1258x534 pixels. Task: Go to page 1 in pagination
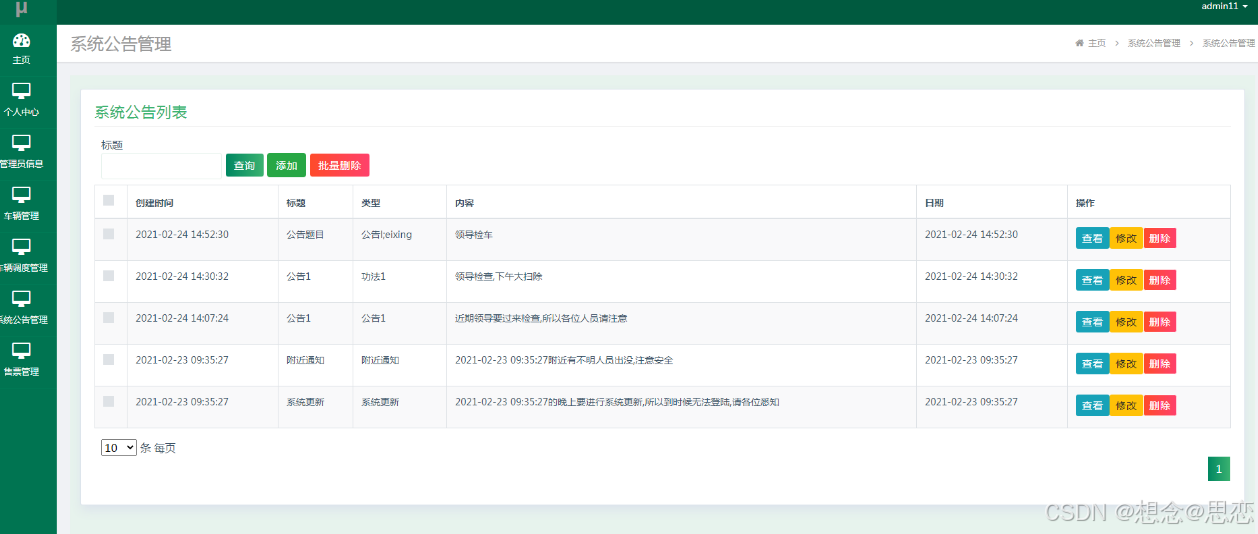[x=1218, y=469]
